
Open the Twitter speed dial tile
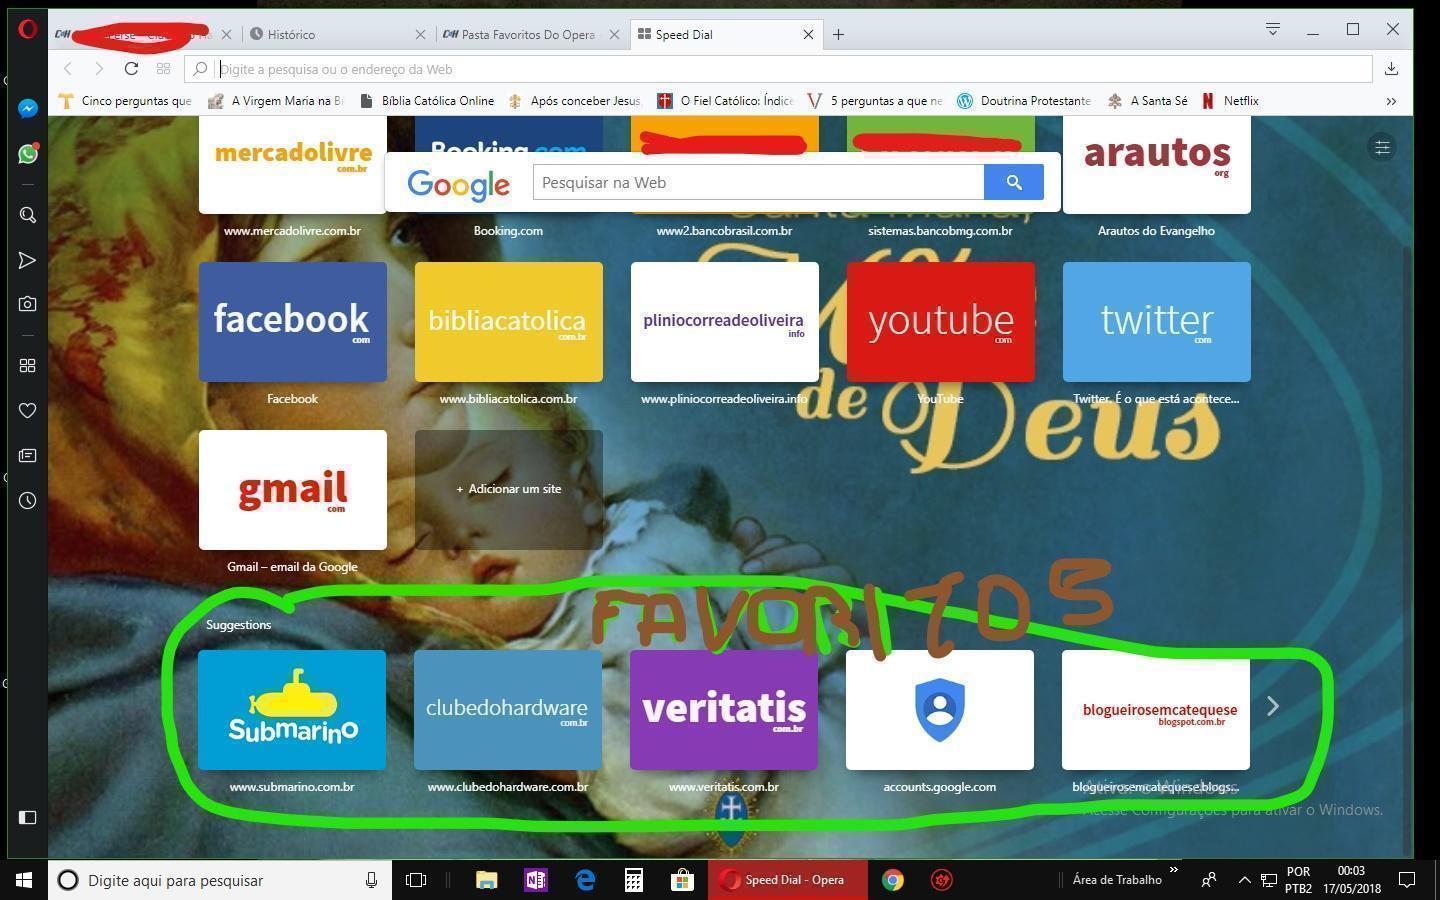pos(1156,322)
